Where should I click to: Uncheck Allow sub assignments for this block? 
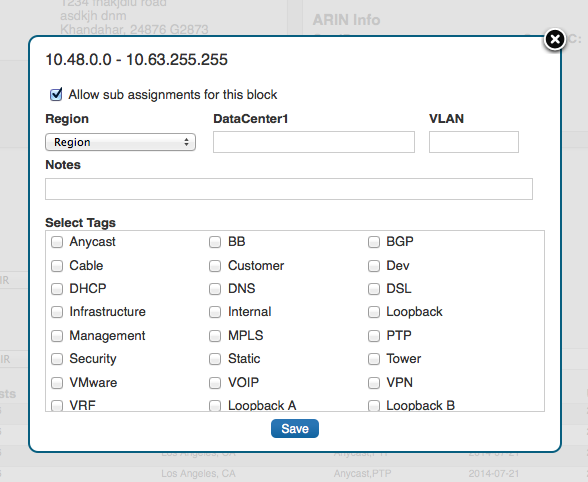(x=56, y=94)
